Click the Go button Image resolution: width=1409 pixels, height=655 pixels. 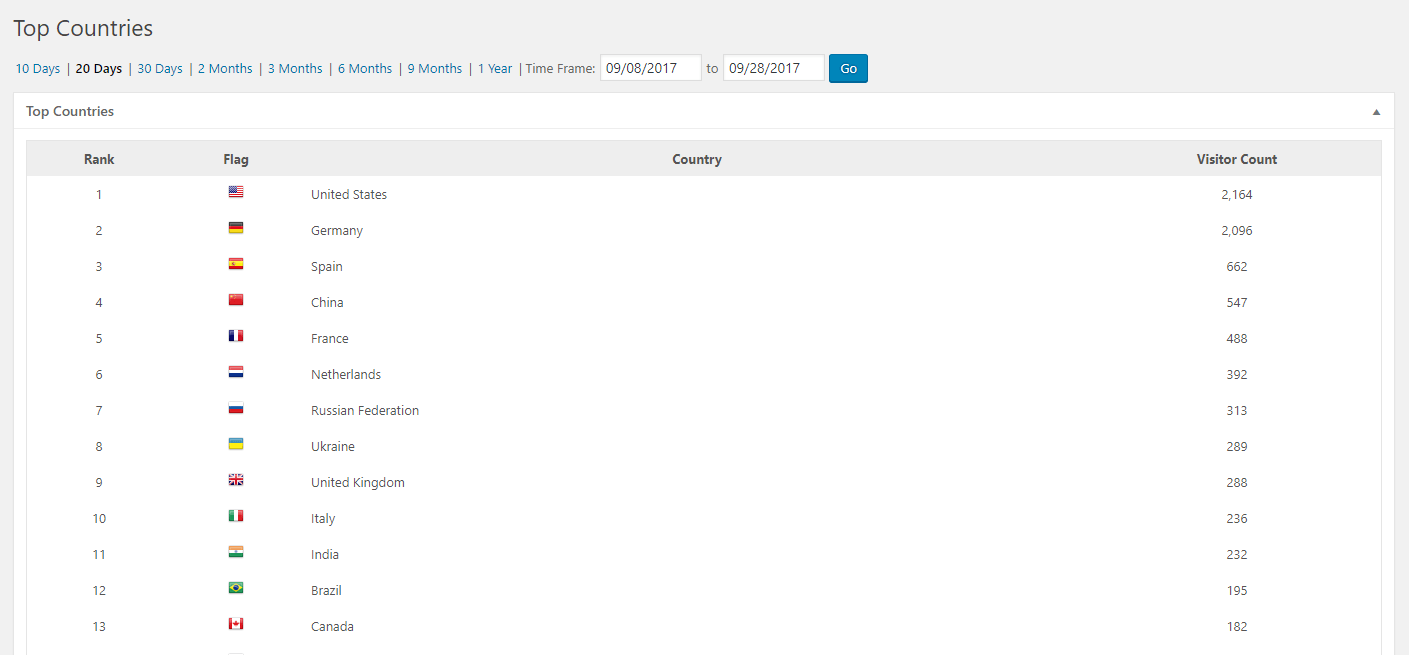click(848, 69)
